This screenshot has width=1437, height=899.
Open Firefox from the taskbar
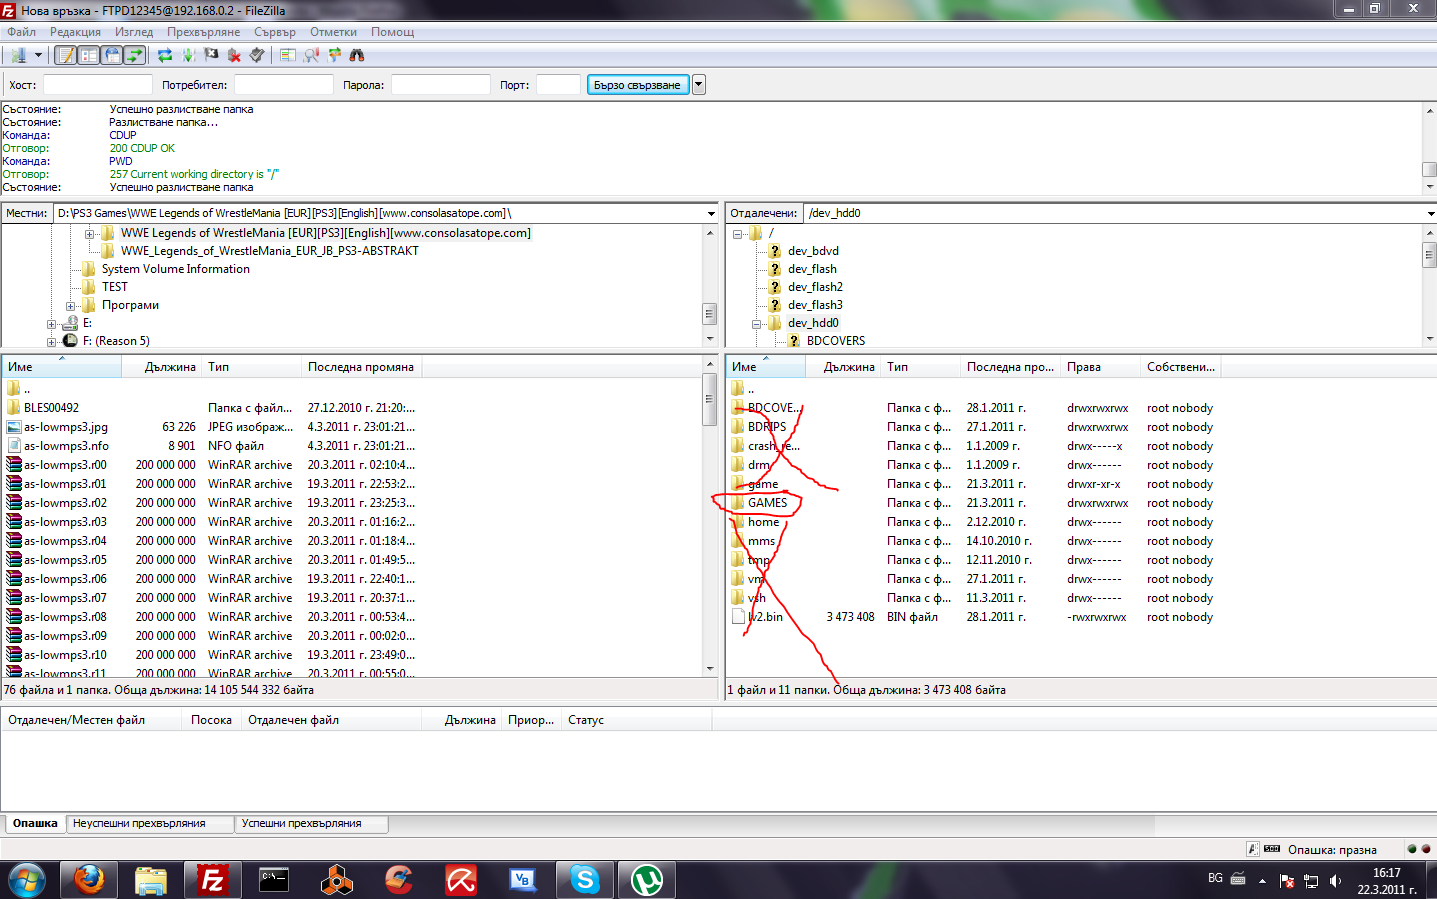[89, 880]
